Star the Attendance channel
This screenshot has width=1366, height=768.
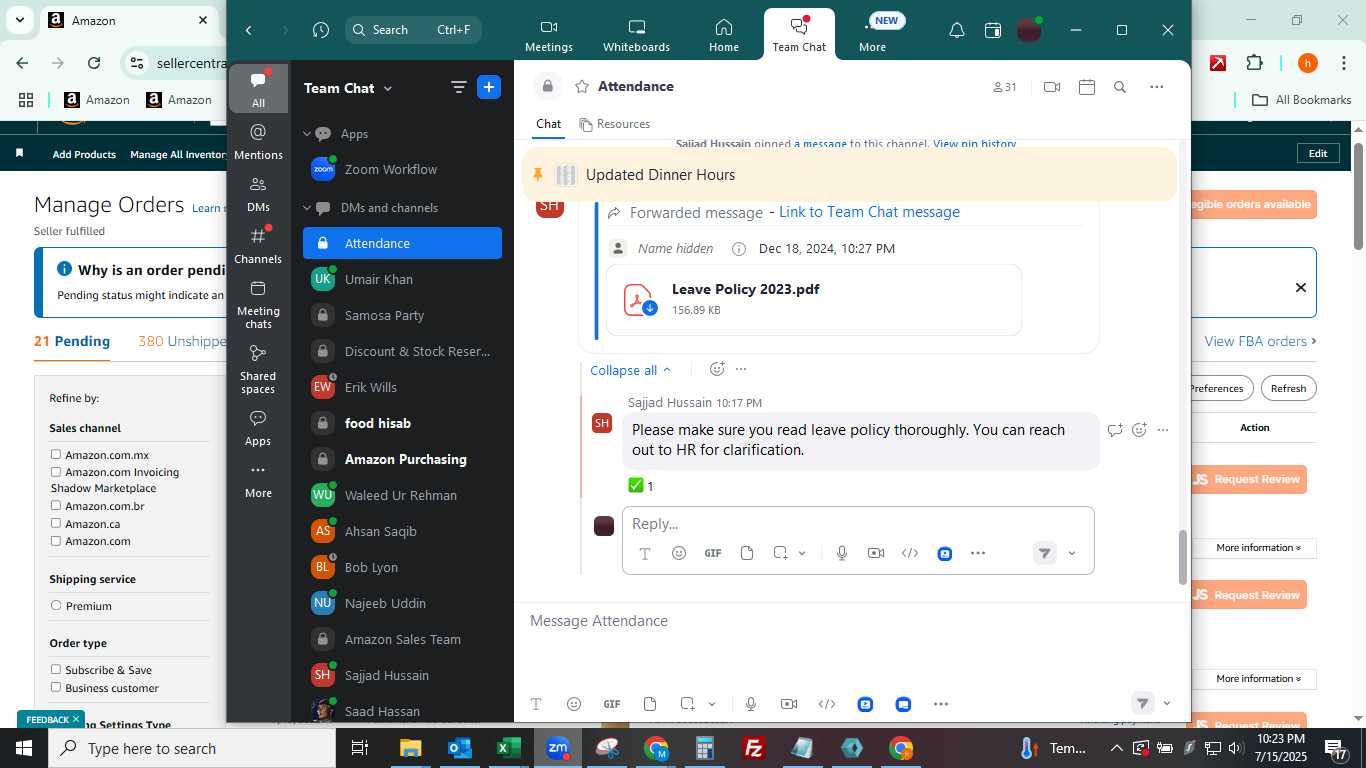(x=582, y=87)
